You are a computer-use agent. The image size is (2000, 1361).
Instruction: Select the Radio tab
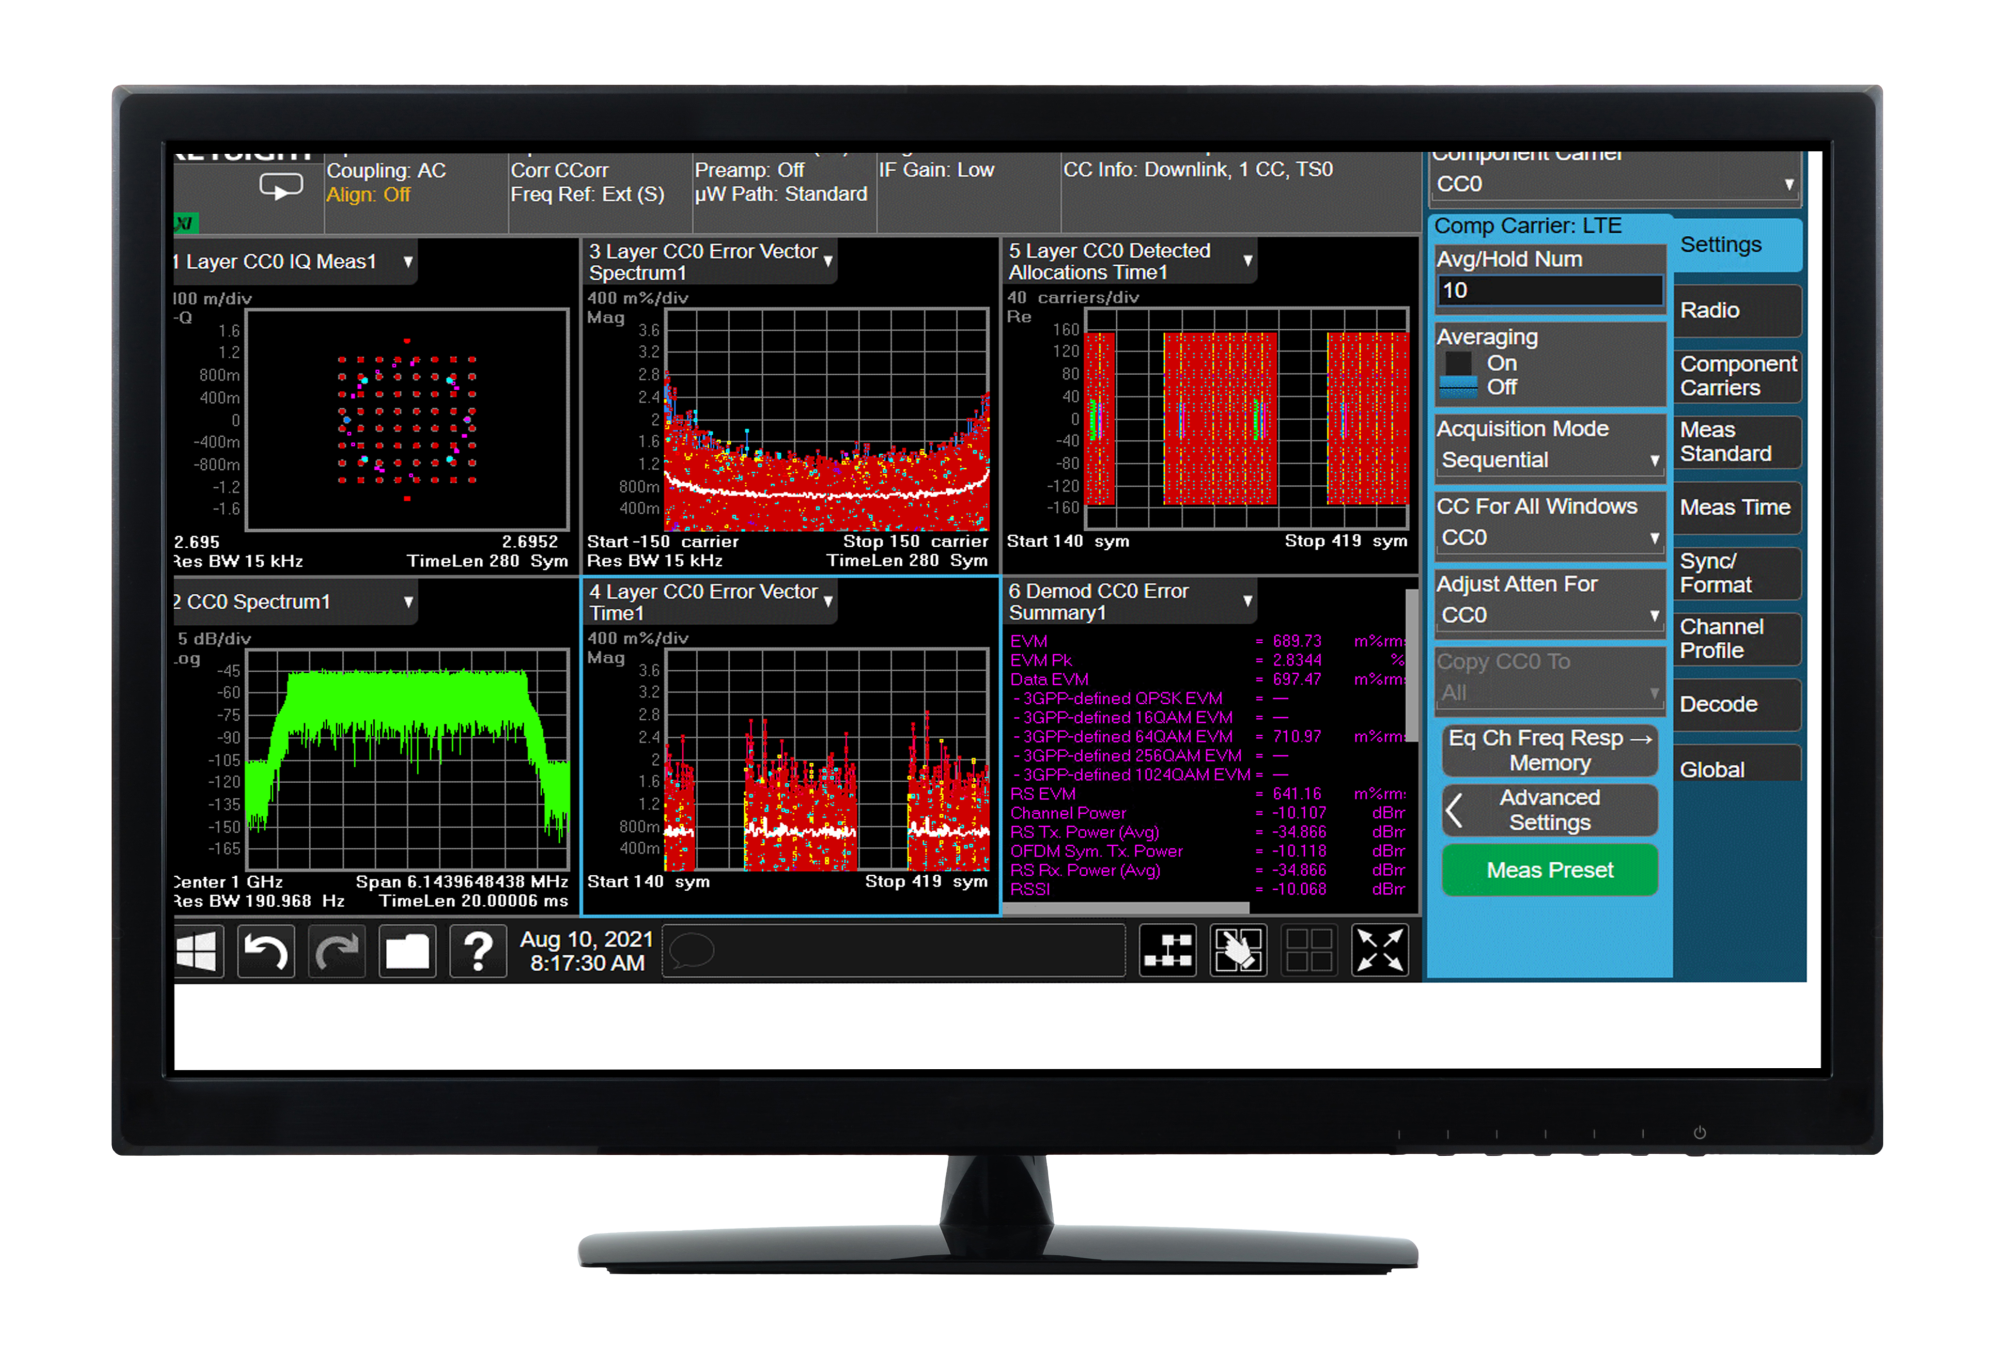pyautogui.click(x=1736, y=311)
